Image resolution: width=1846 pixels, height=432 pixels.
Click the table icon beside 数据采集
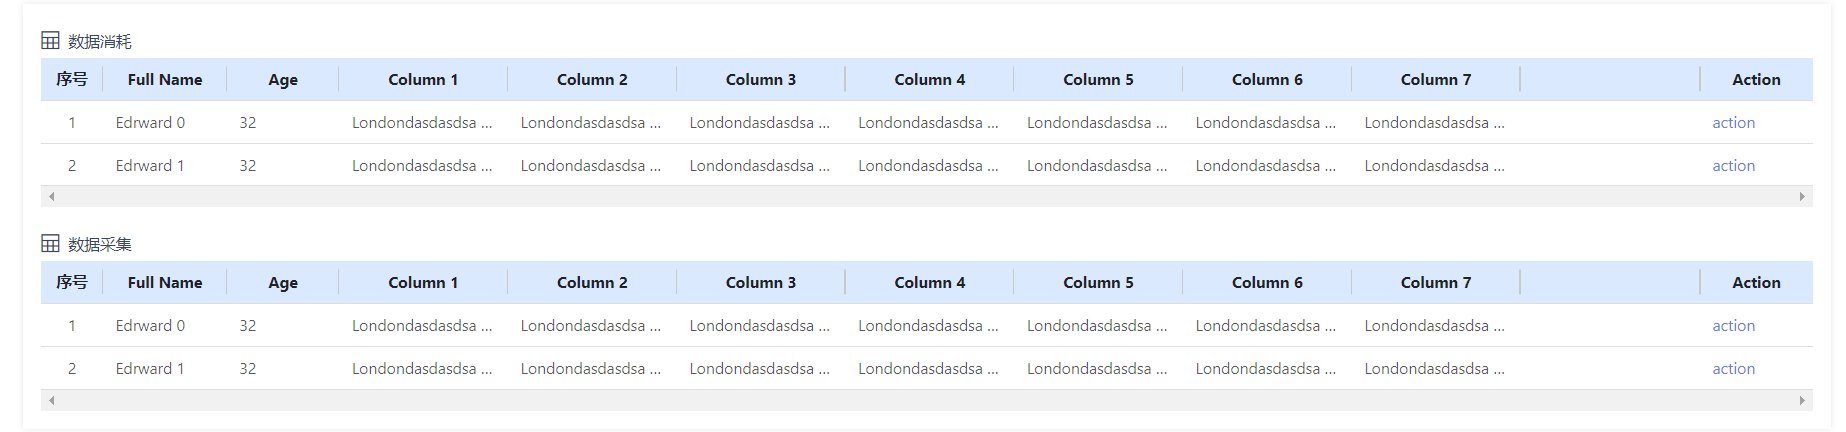50,244
